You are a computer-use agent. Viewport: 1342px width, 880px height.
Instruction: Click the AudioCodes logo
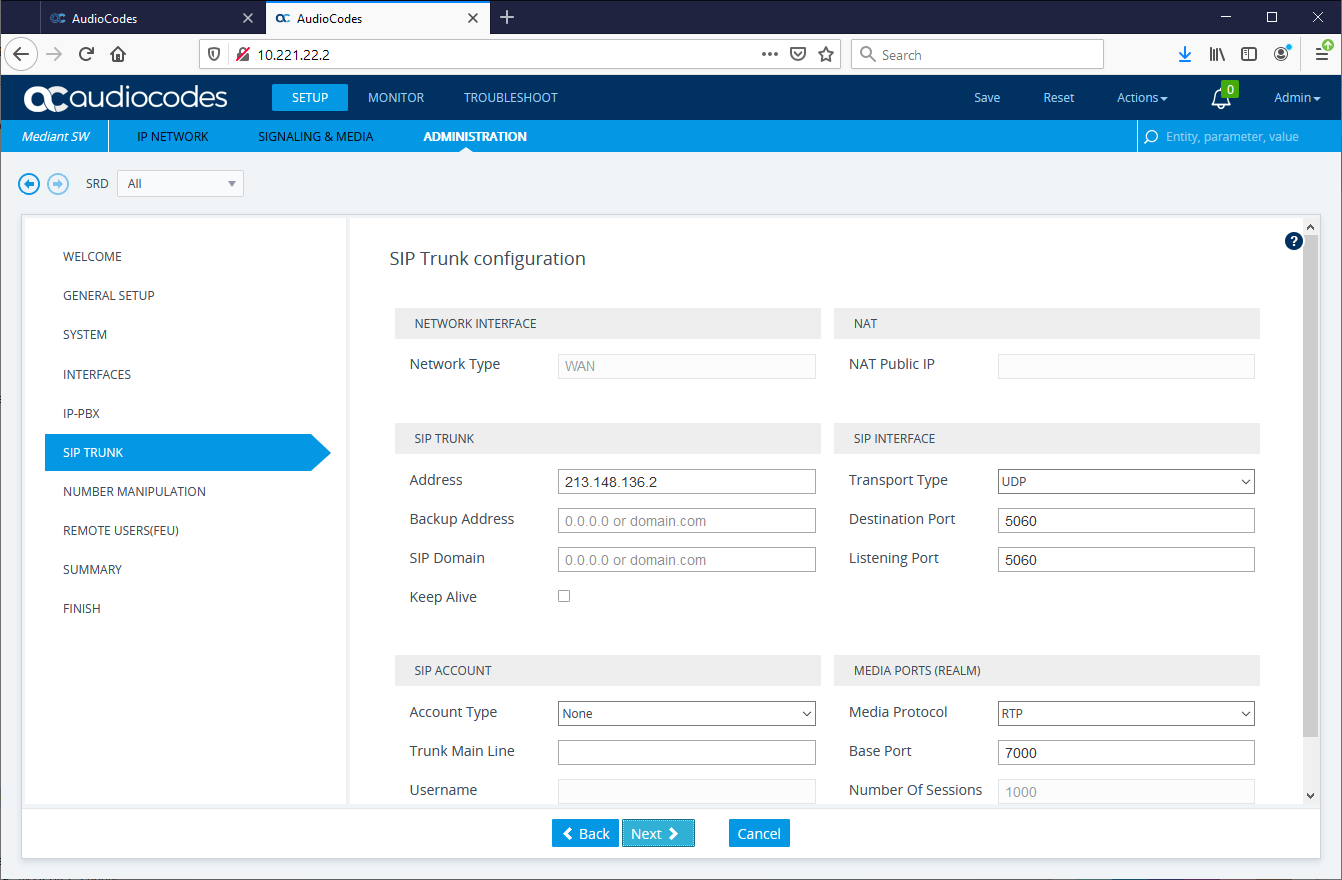(x=126, y=98)
